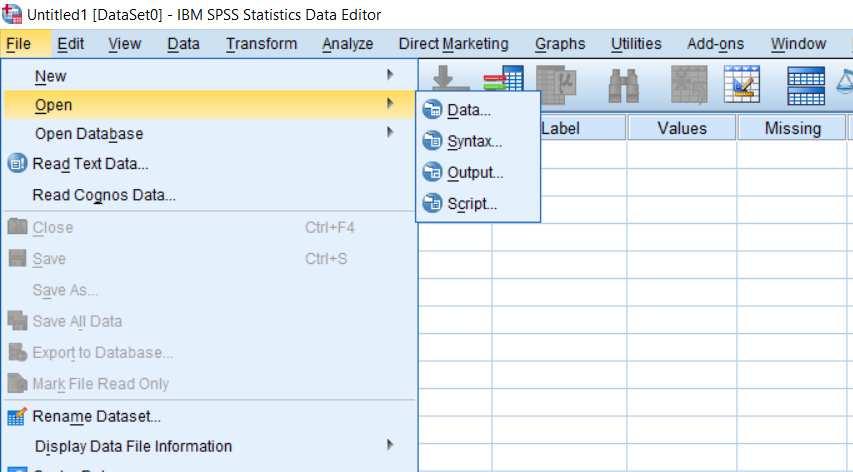Image resolution: width=853 pixels, height=472 pixels.
Task: Open the View menu
Action: (x=125, y=44)
